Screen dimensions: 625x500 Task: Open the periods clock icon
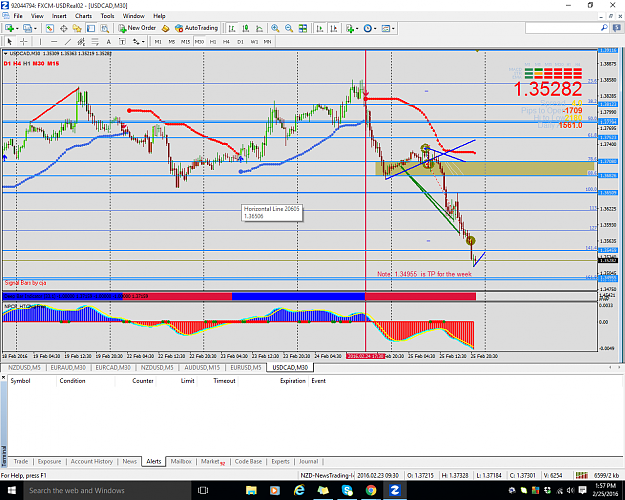368,28
